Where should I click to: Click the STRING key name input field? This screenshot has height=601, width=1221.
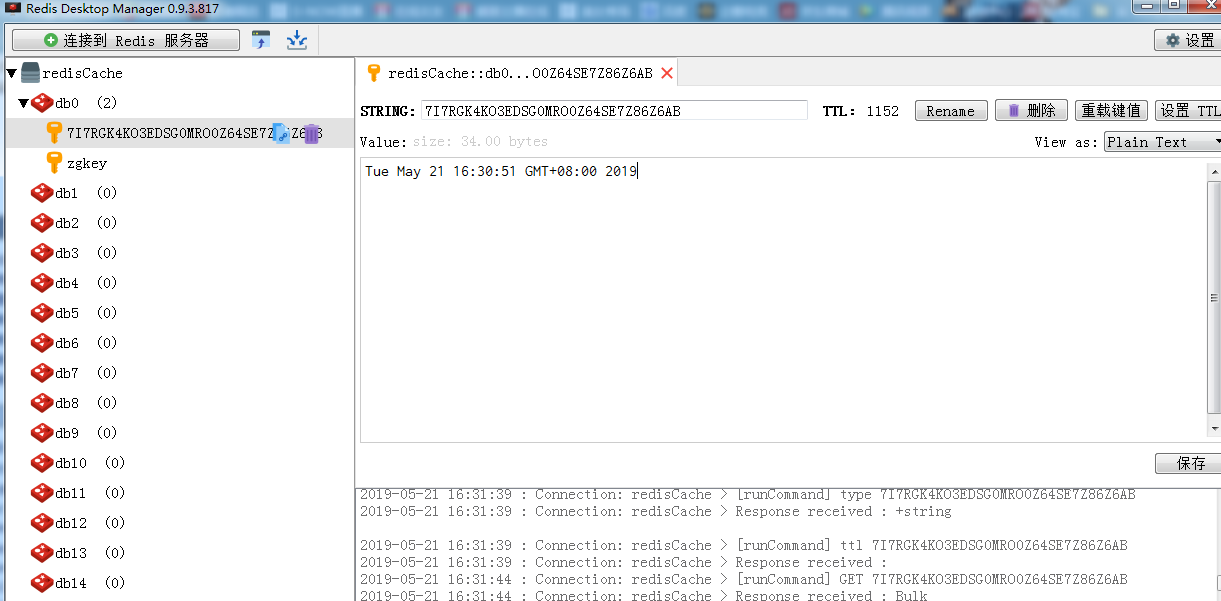coord(614,111)
